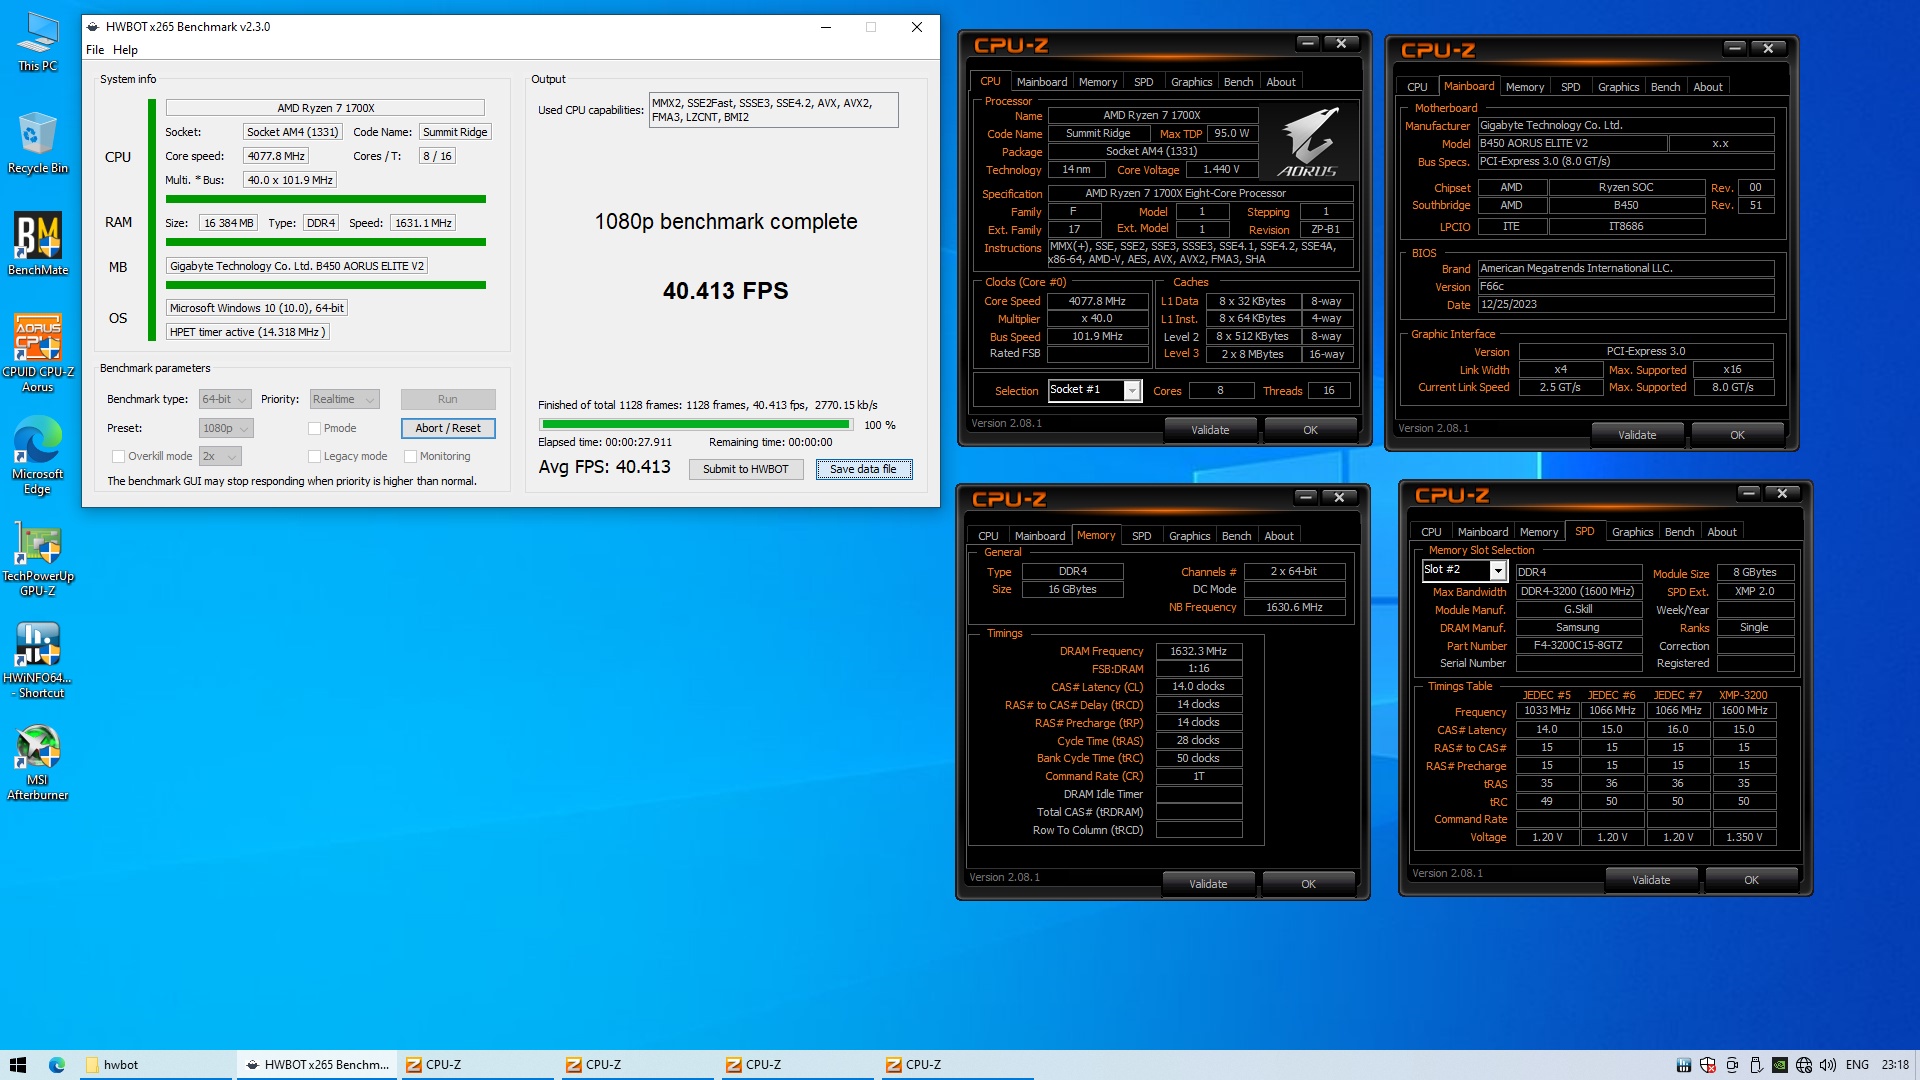This screenshot has width=1920, height=1080.
Task: Open the Overkill mode 2x dropdown
Action: 220,456
